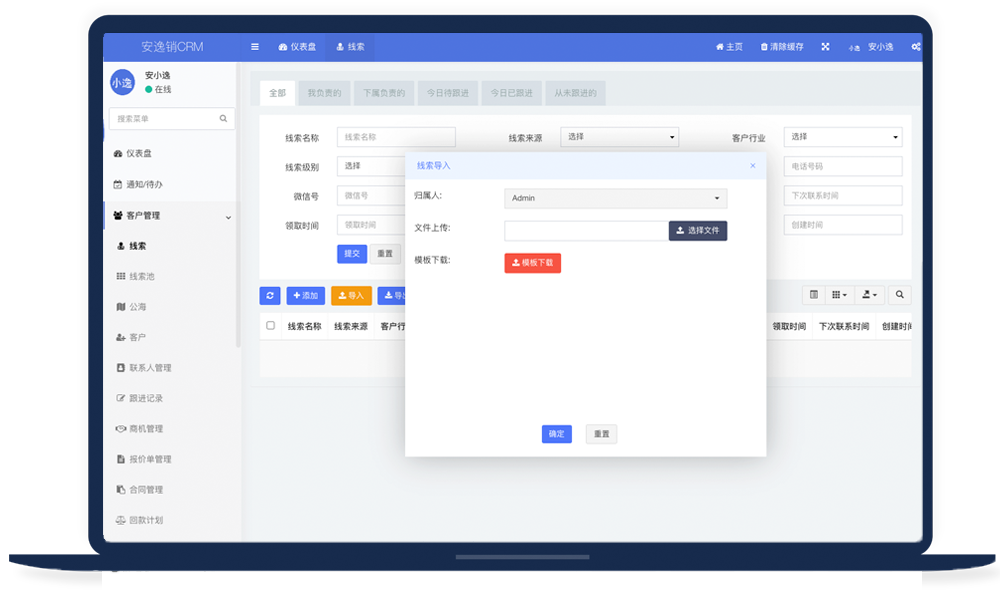The height and width of the screenshot is (590, 1000).
Task: Close the 线索导入 dialog
Action: 753,166
